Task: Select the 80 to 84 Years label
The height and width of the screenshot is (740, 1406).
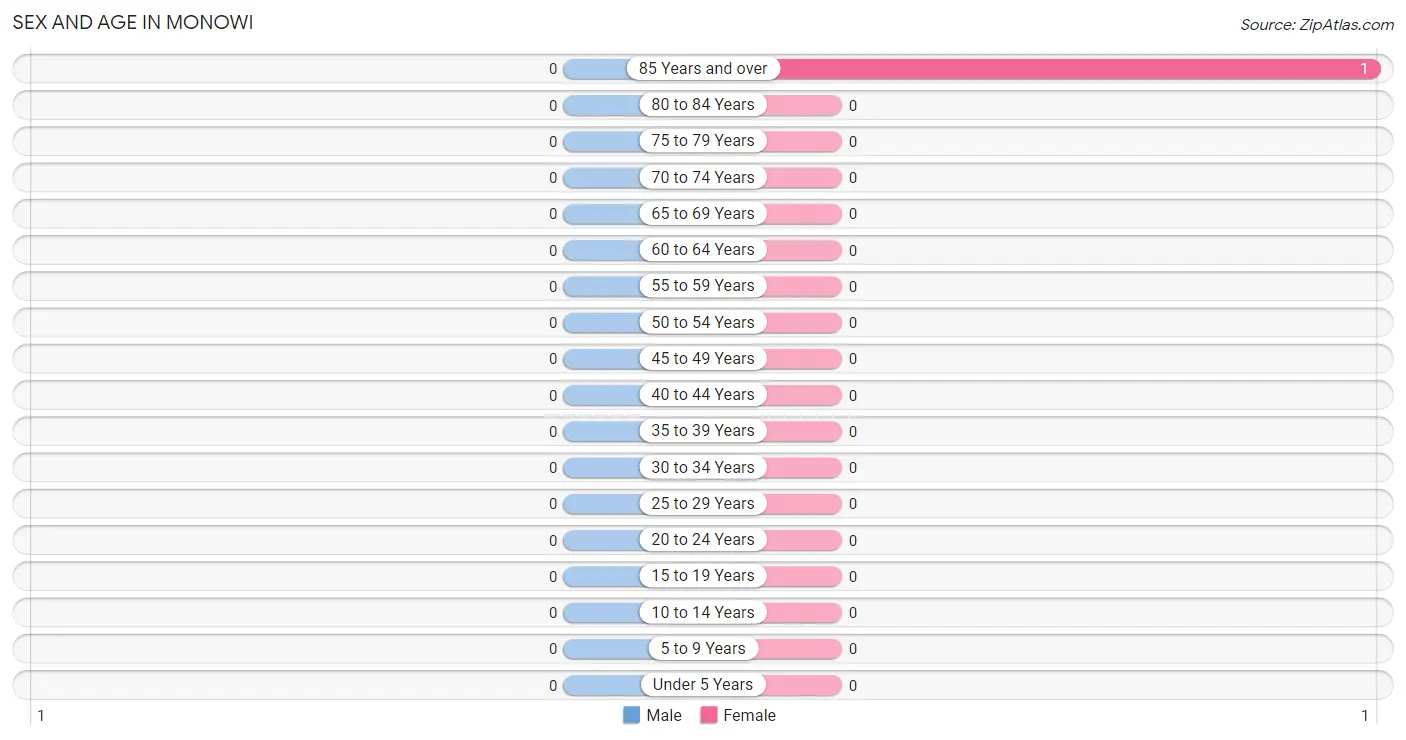Action: coord(703,104)
